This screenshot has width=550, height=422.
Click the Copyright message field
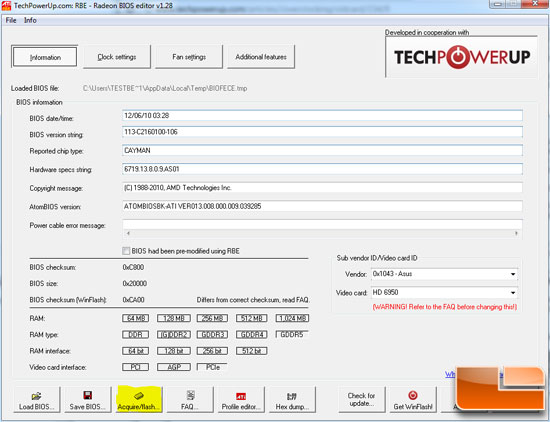coord(322,188)
